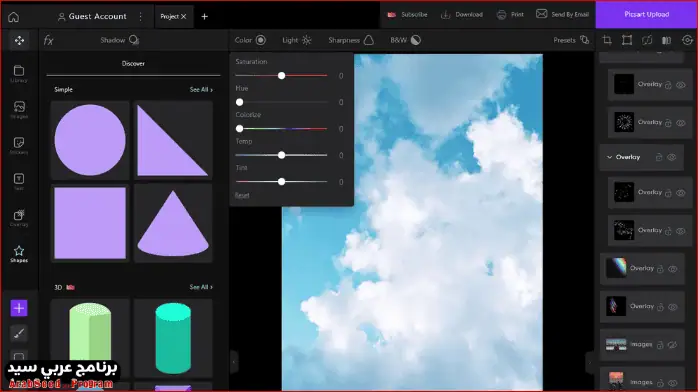Viewport: 698px width, 392px height.
Task: Hide the circular burst Overlay layer
Action: click(x=681, y=123)
